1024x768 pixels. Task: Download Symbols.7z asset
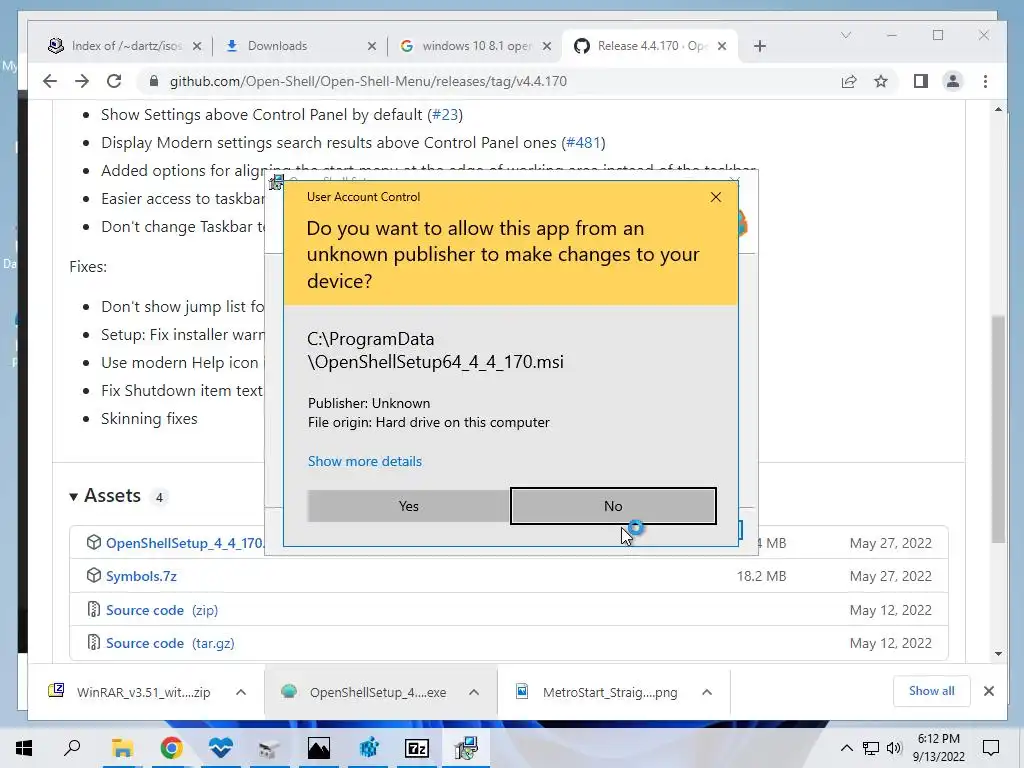141,577
